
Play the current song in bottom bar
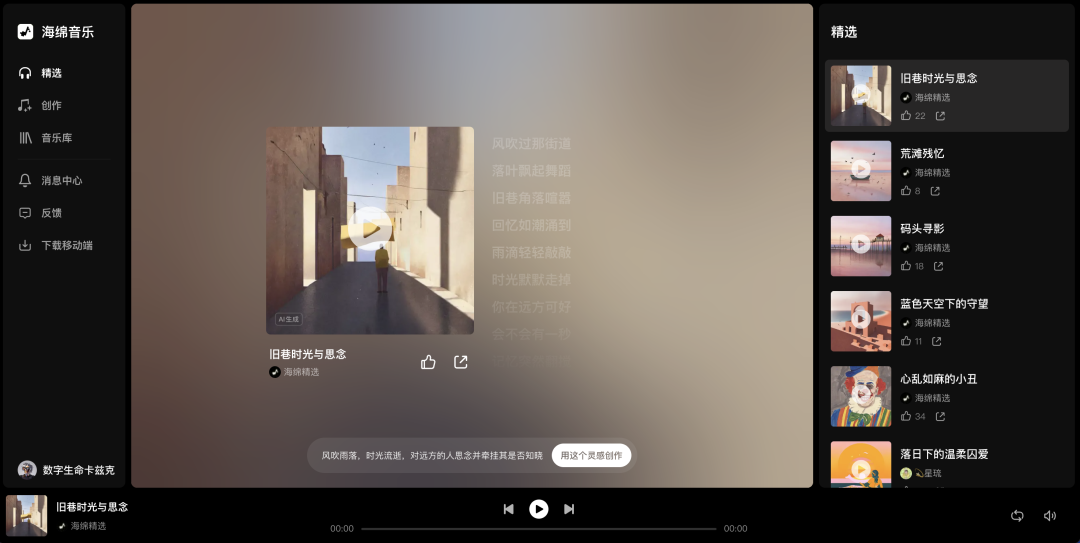pyautogui.click(x=539, y=509)
